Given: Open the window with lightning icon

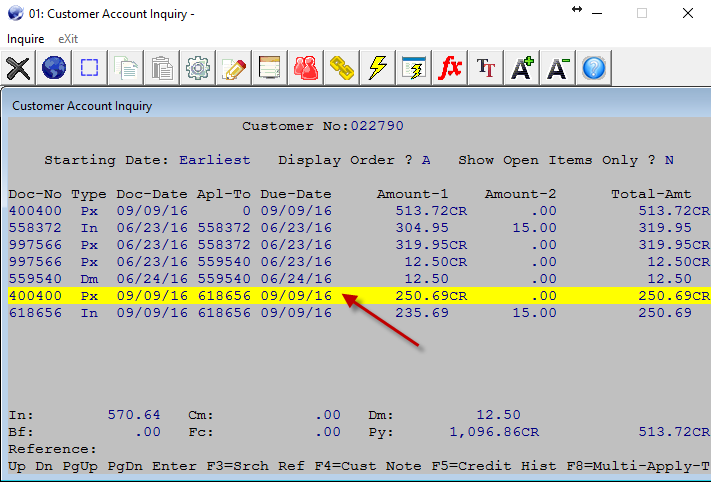Looking at the screenshot, I should 414,68.
